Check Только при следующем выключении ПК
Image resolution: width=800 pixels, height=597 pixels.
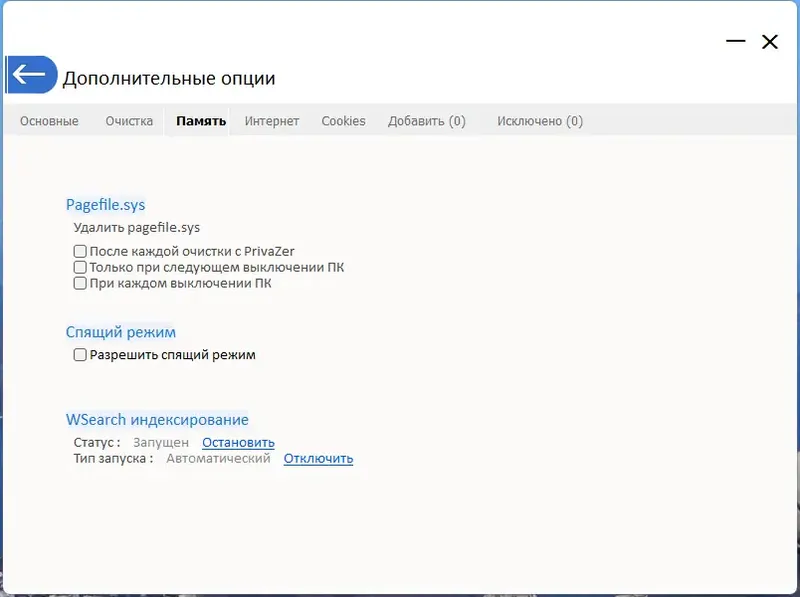79,267
